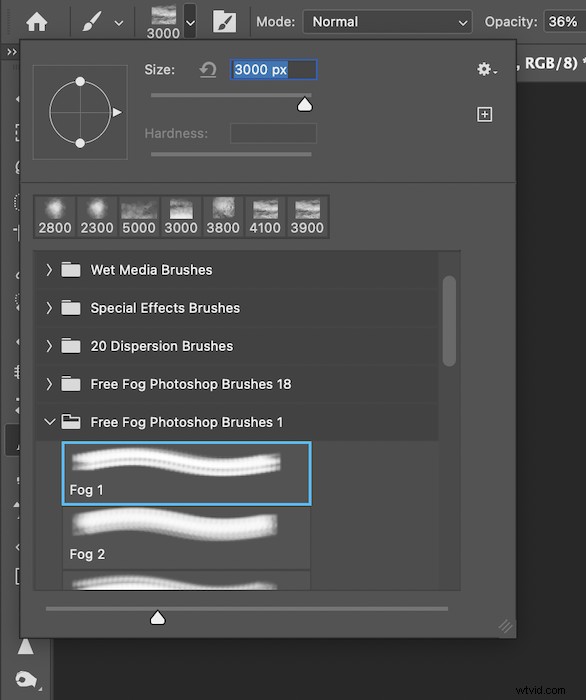
Task: Click the brush angle and roundness preview
Action: (x=80, y=112)
